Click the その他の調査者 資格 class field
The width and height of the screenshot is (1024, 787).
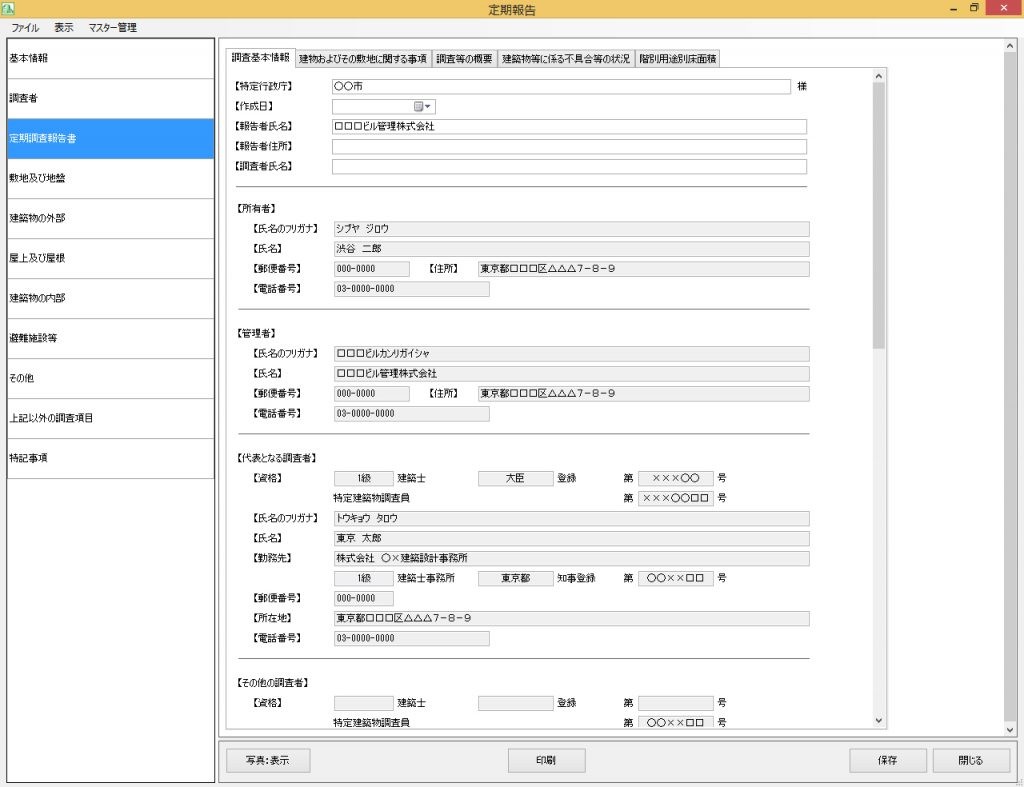tap(364, 703)
